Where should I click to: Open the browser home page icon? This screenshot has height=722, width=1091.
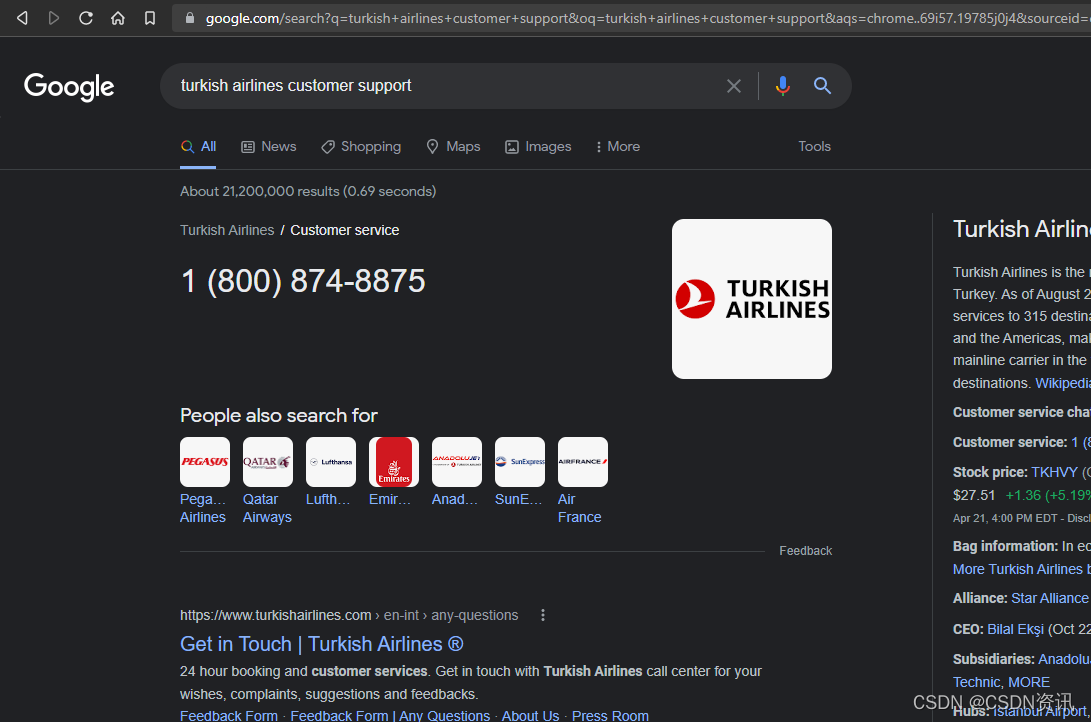click(x=118, y=18)
